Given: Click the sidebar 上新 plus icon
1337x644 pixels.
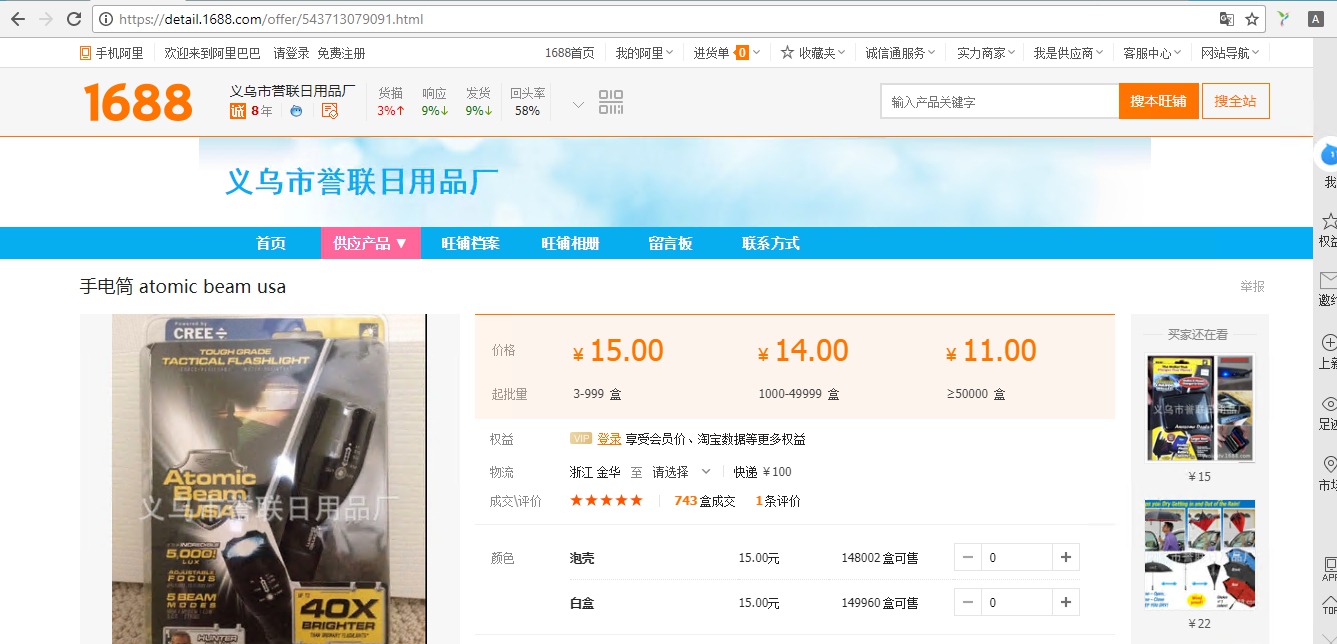Looking at the screenshot, I should pyautogui.click(x=1329, y=342).
